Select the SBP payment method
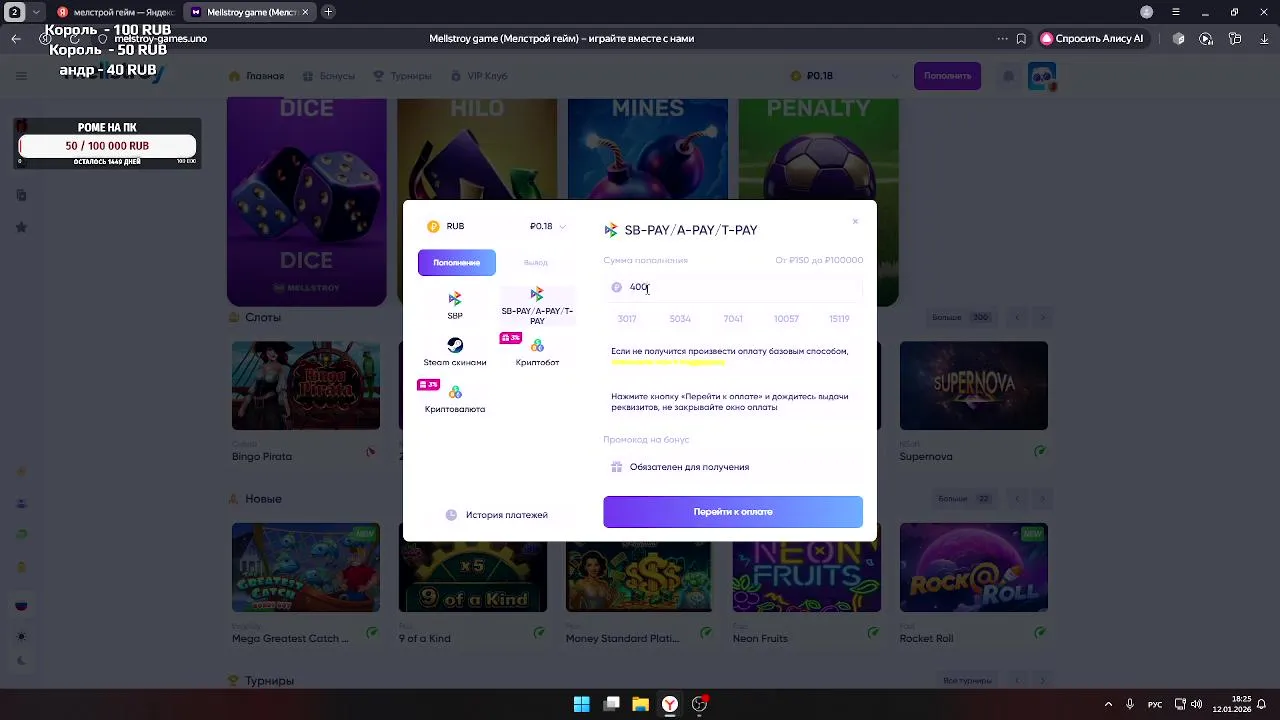The width and height of the screenshot is (1280, 720). pyautogui.click(x=455, y=305)
